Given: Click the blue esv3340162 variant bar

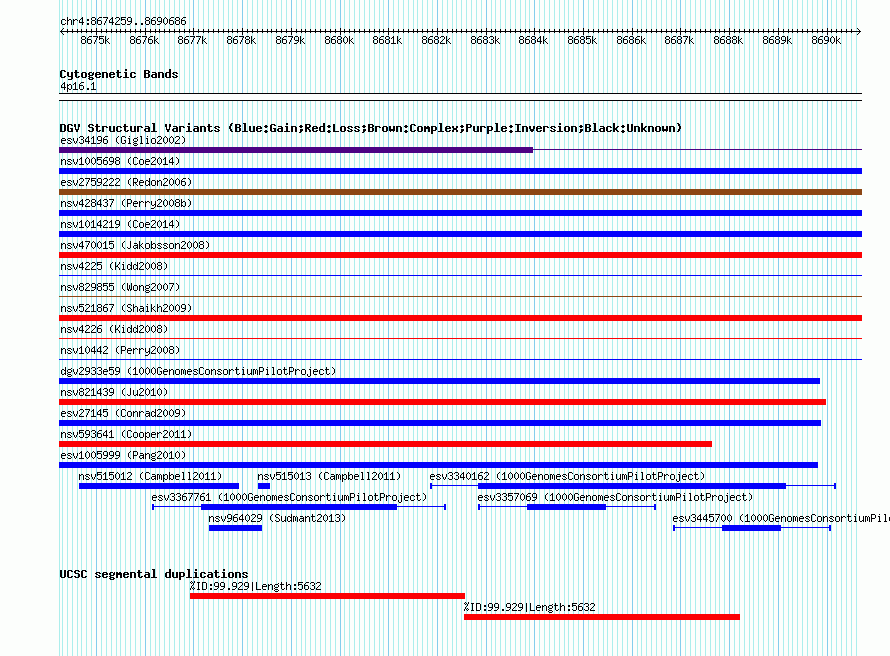Looking at the screenshot, I should 632,486.
